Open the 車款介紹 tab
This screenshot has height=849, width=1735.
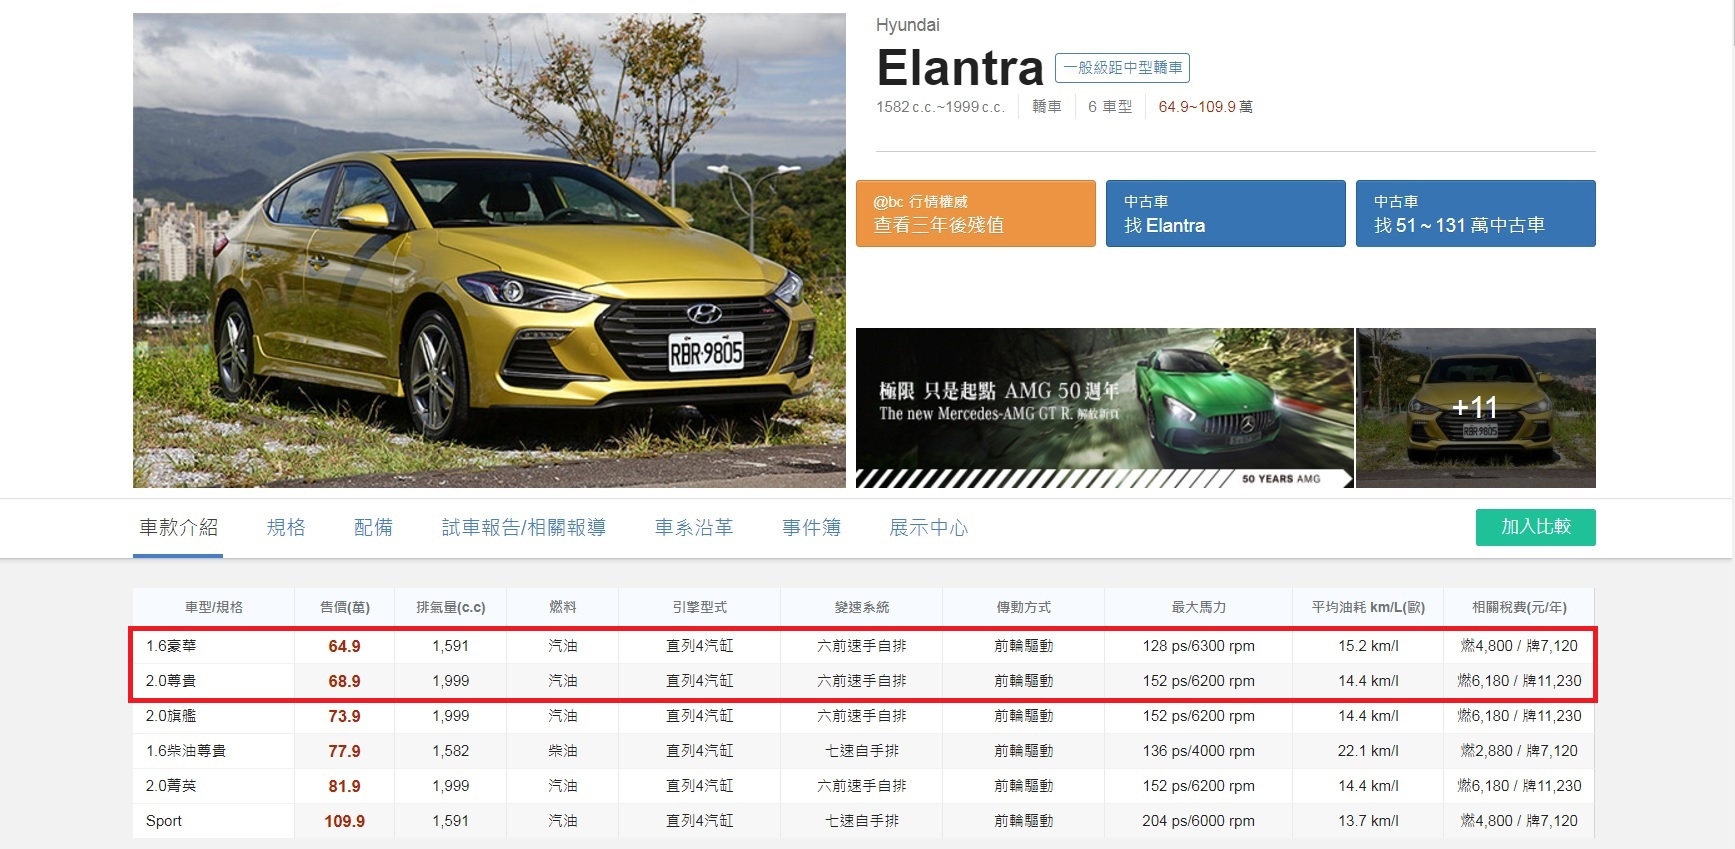click(178, 527)
